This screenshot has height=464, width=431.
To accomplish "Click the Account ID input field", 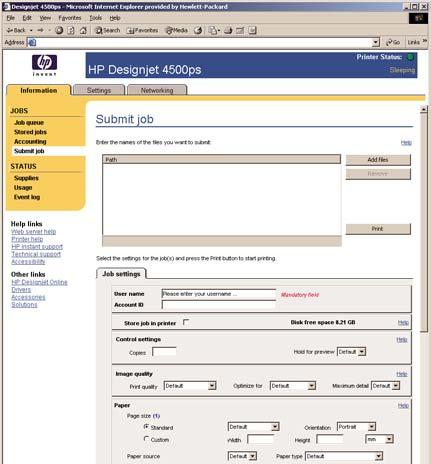I will click(219, 305).
